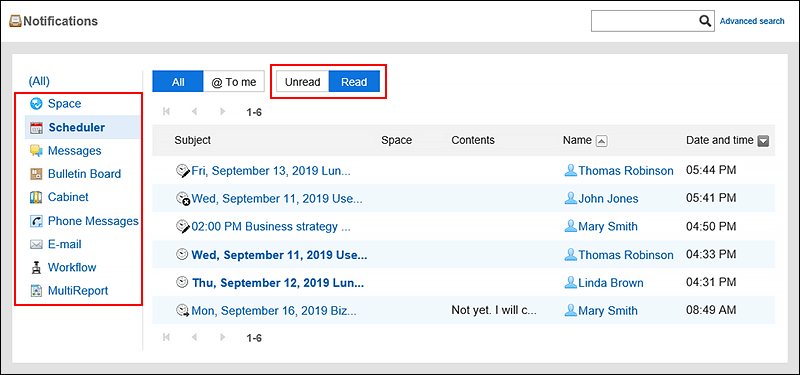Open the Space category
800x375 pixels.
pyautogui.click(x=64, y=104)
